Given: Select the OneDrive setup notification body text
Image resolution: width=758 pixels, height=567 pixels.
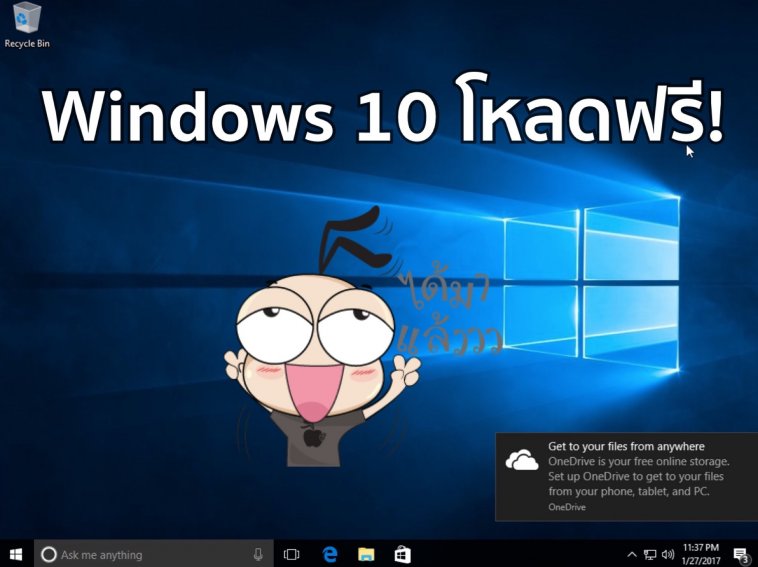Looking at the screenshot, I should click(638, 476).
